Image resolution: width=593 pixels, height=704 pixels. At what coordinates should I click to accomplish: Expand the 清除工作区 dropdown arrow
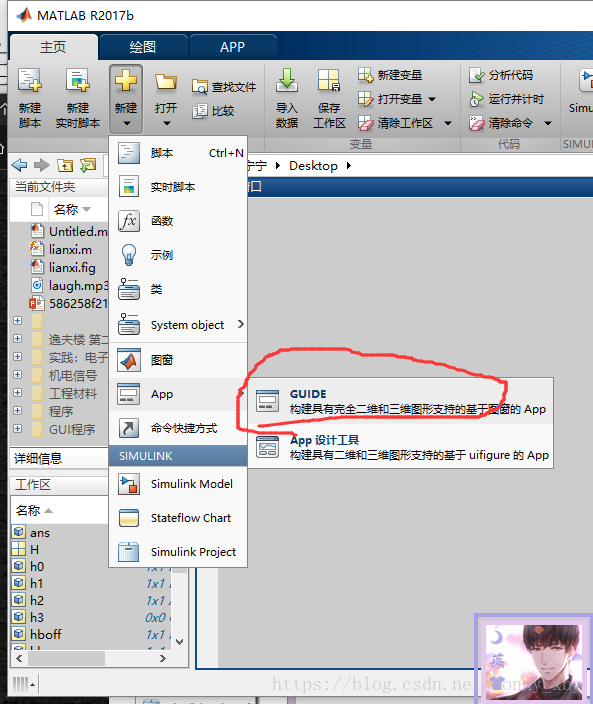point(448,123)
